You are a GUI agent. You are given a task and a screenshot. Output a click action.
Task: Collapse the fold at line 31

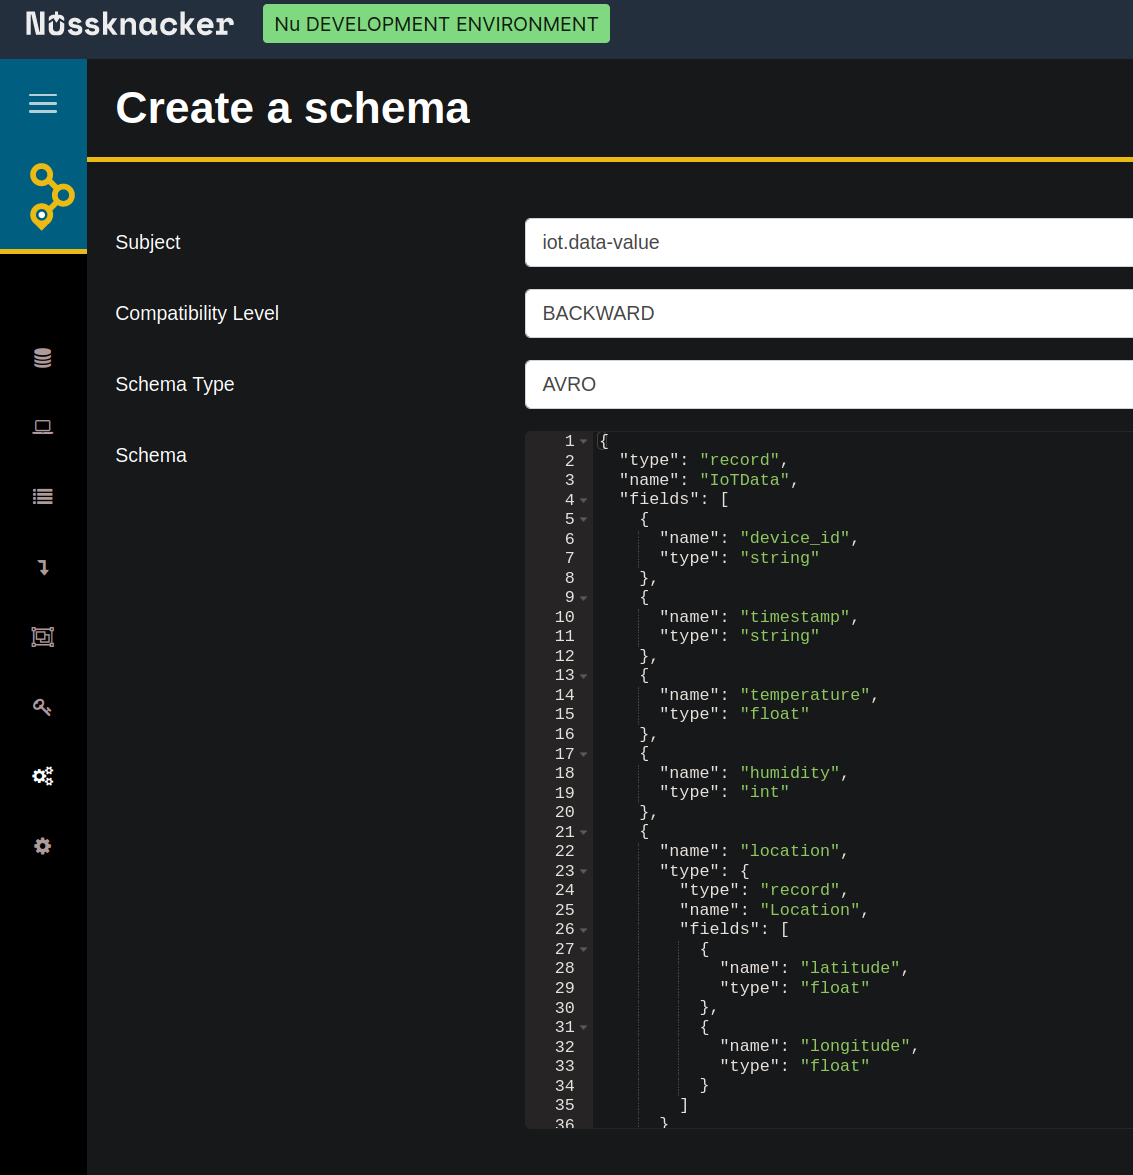584,1027
